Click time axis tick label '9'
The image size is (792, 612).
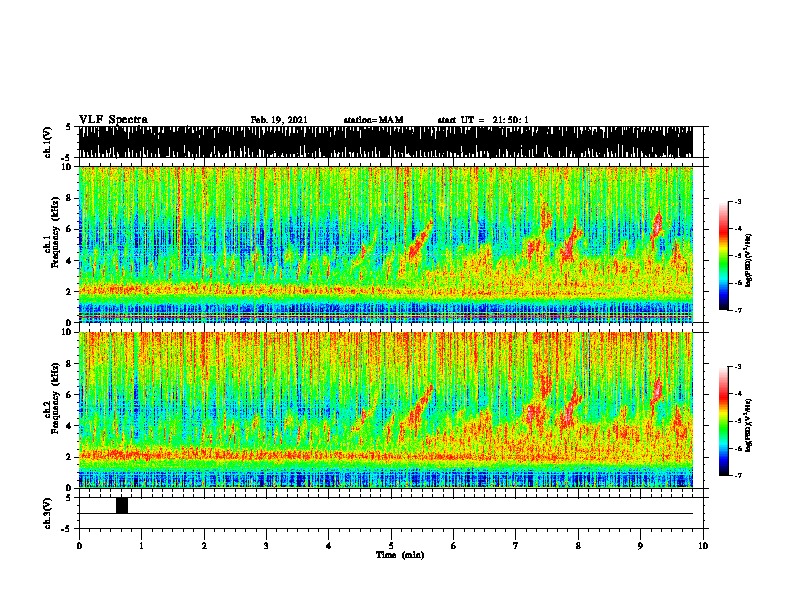(640, 545)
